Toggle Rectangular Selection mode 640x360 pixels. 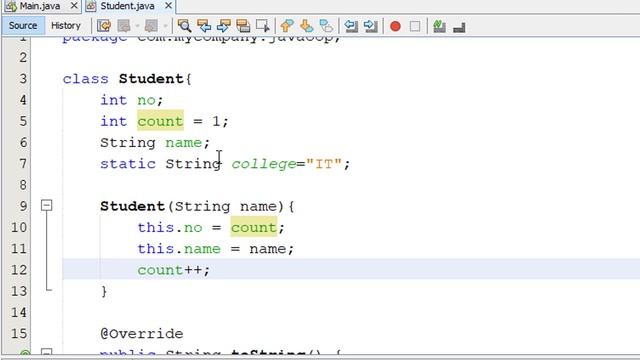tap(263, 26)
